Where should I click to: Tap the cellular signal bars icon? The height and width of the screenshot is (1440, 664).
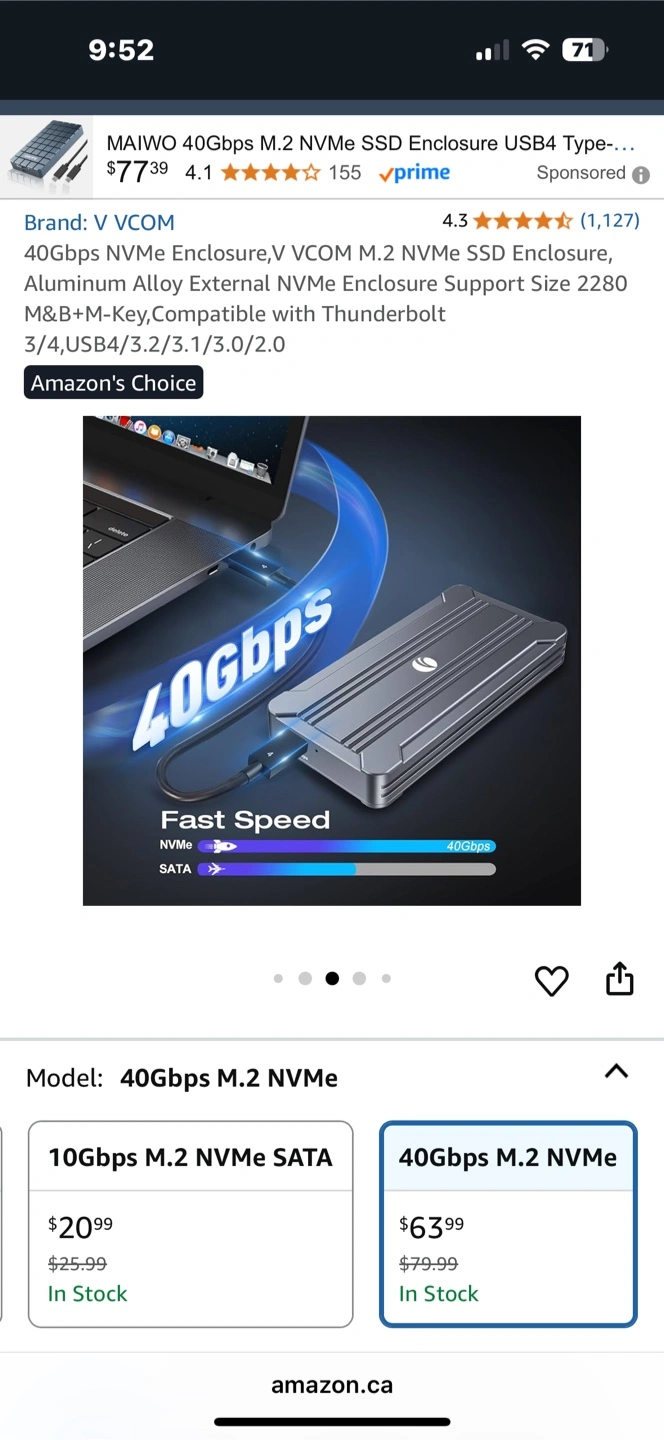[x=491, y=50]
